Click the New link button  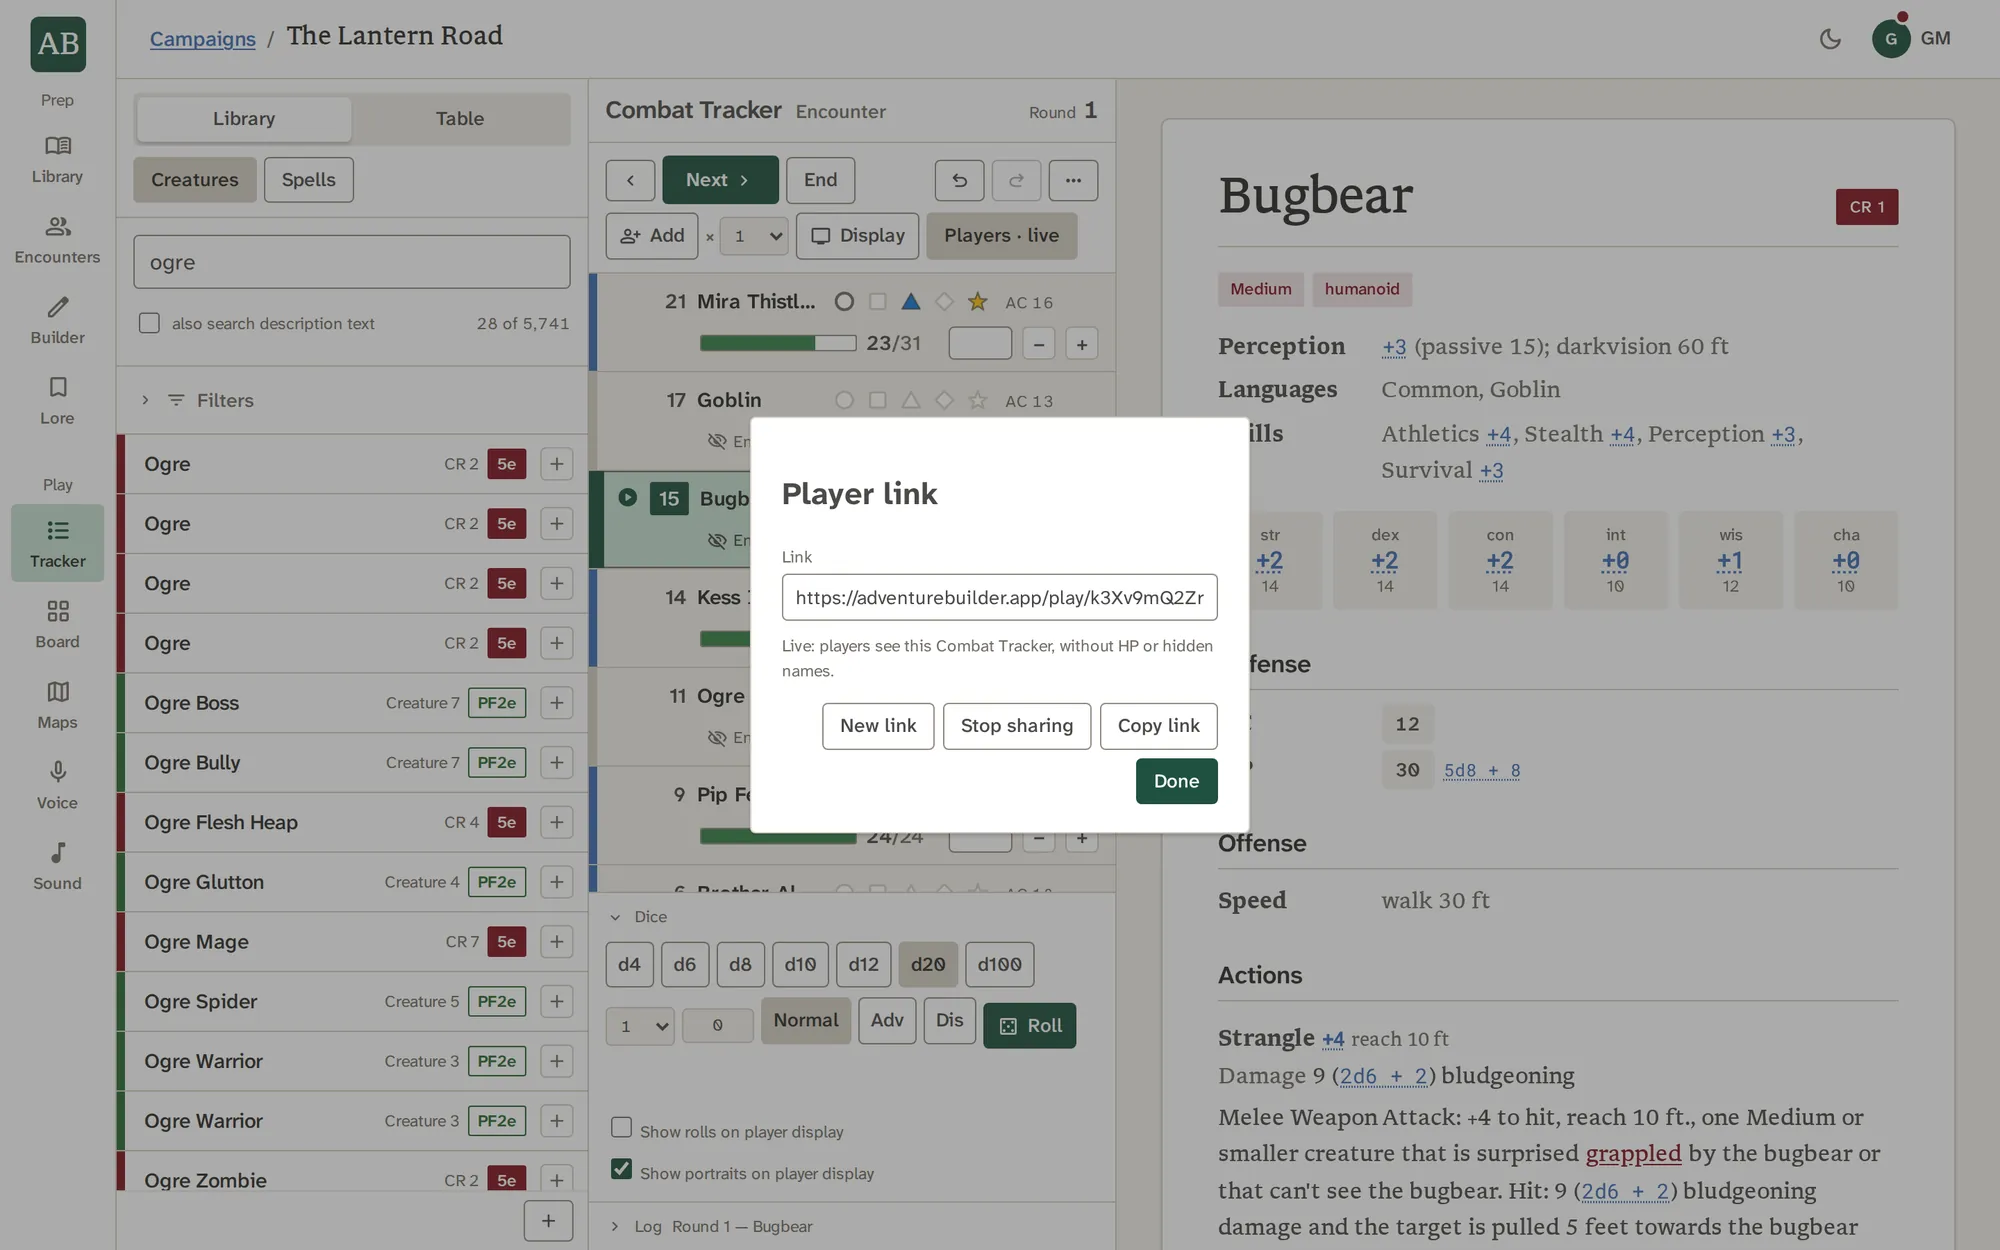[878, 726]
